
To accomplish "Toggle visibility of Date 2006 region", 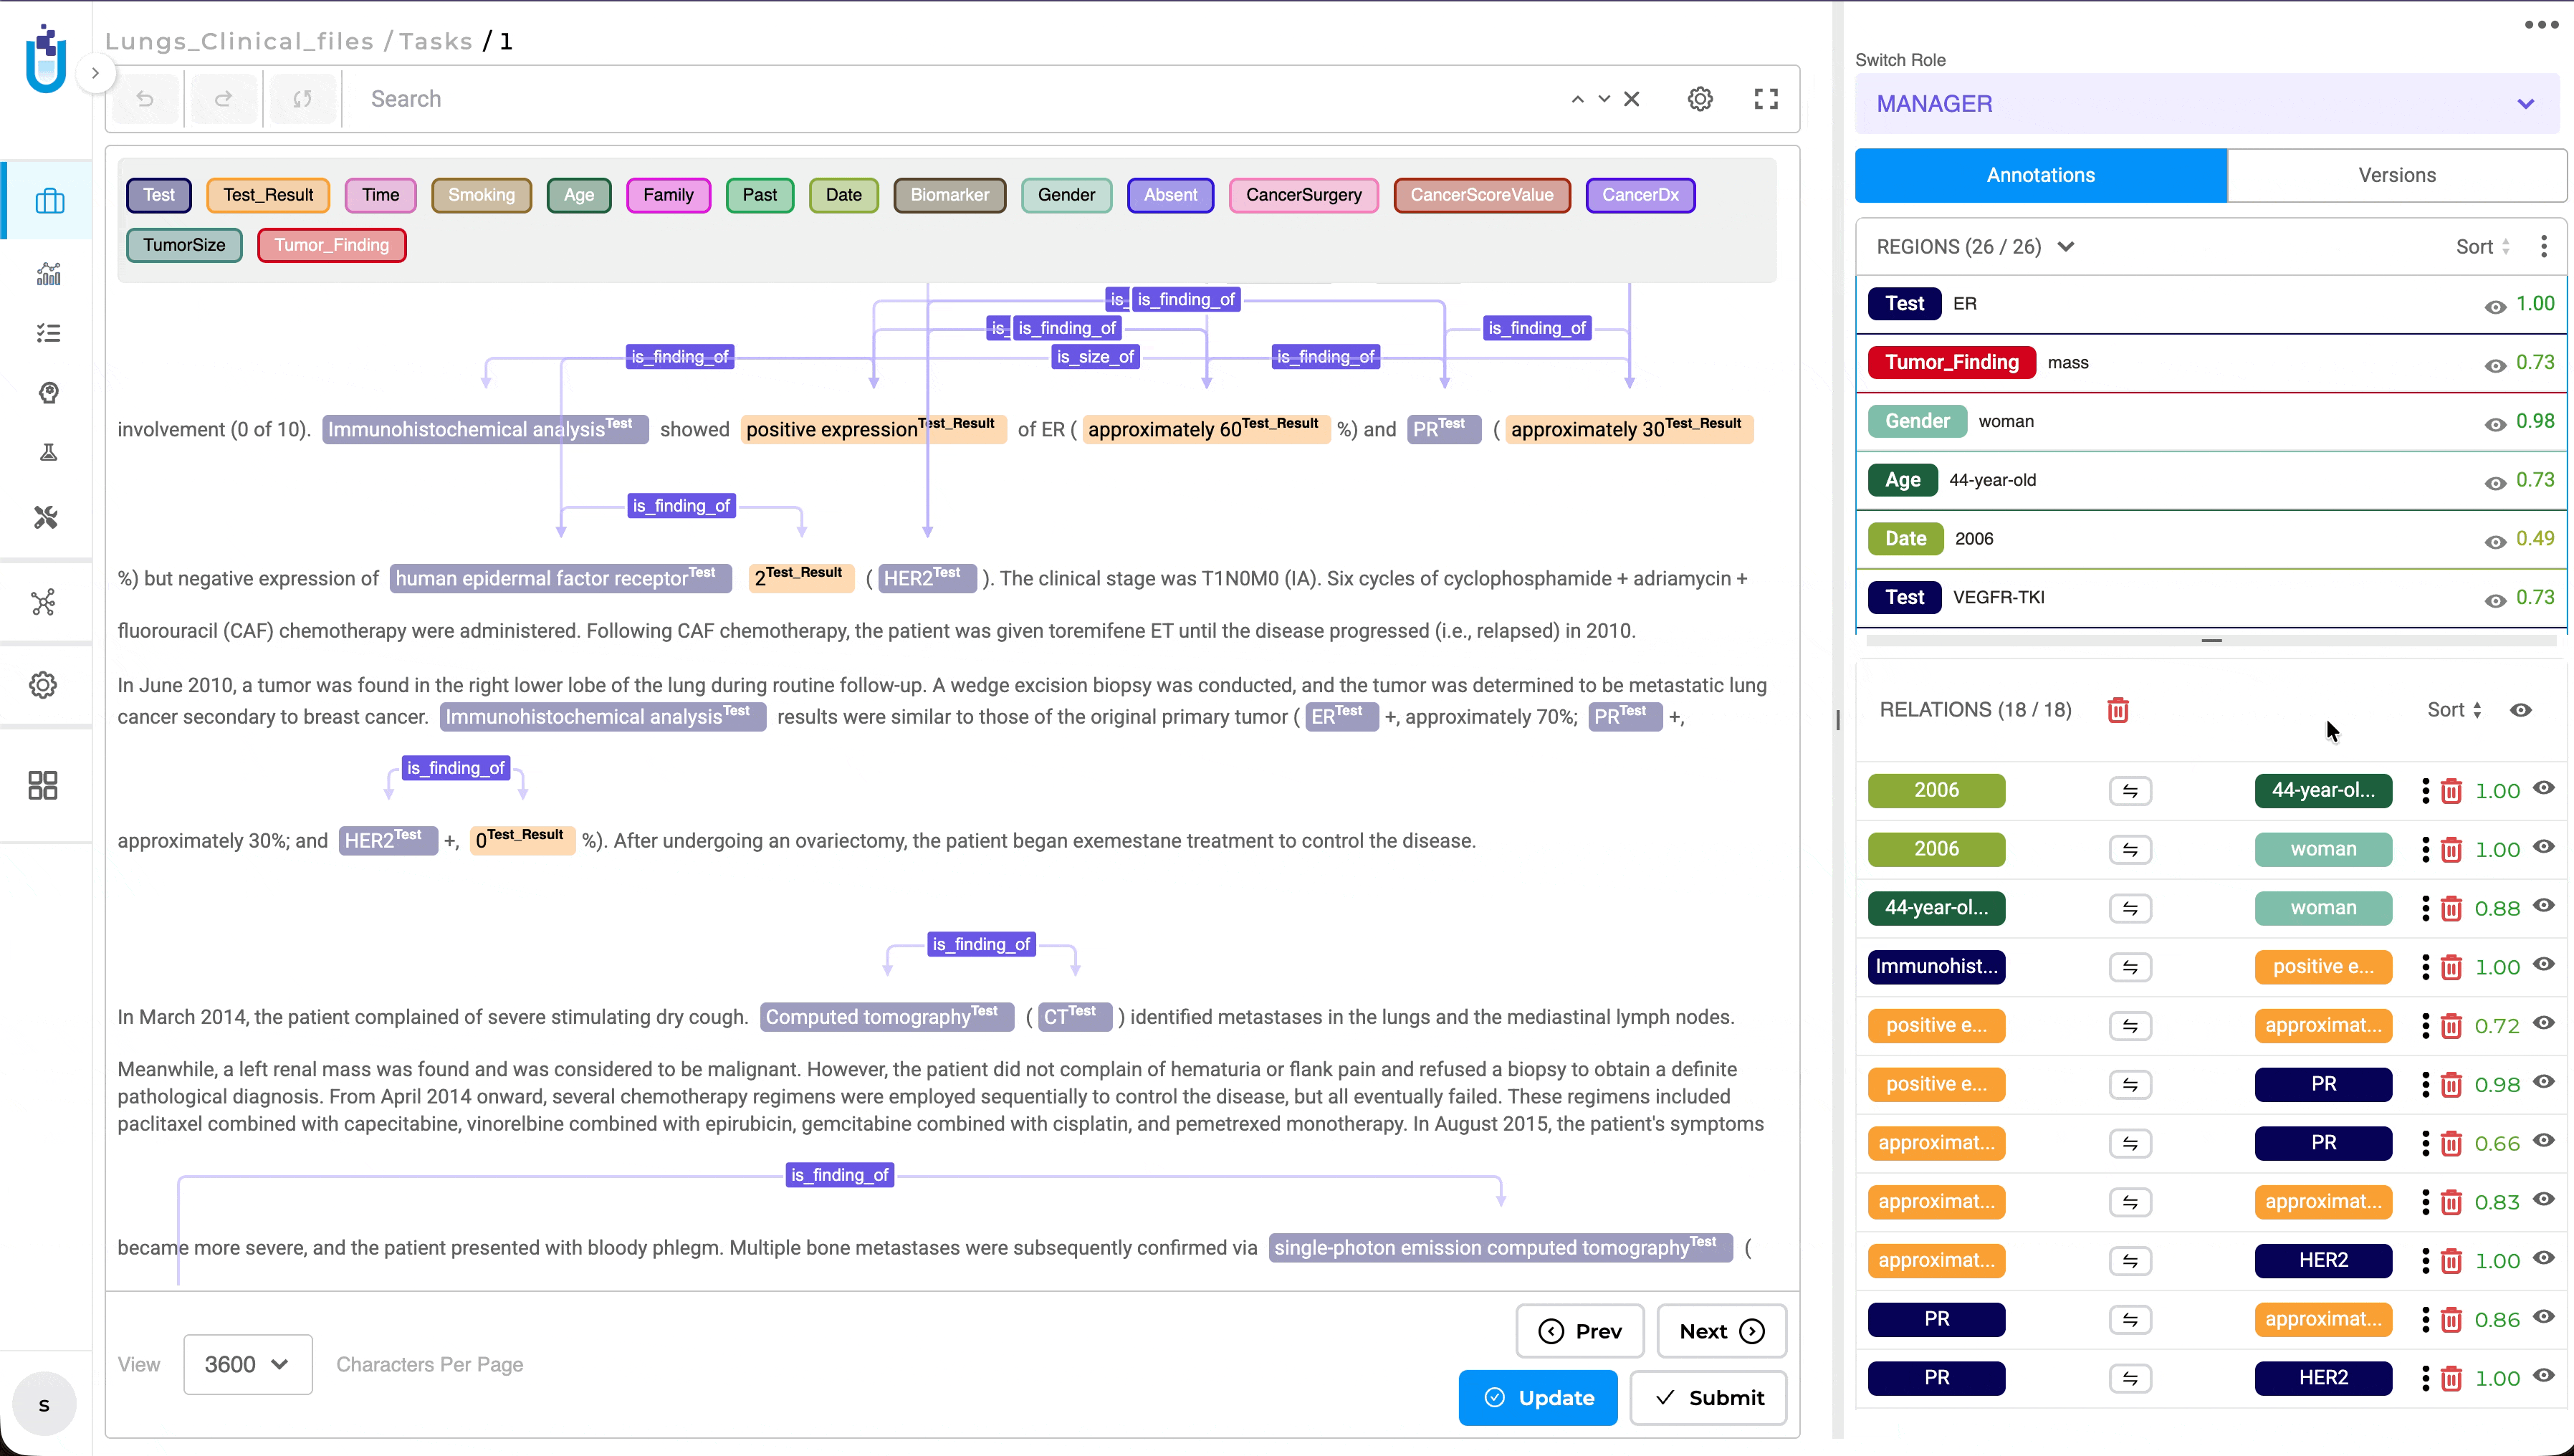I will tap(2495, 541).
